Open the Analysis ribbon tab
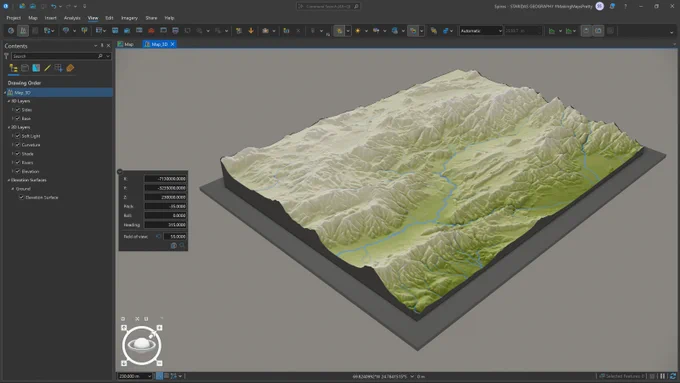680x383 pixels. [72, 18]
